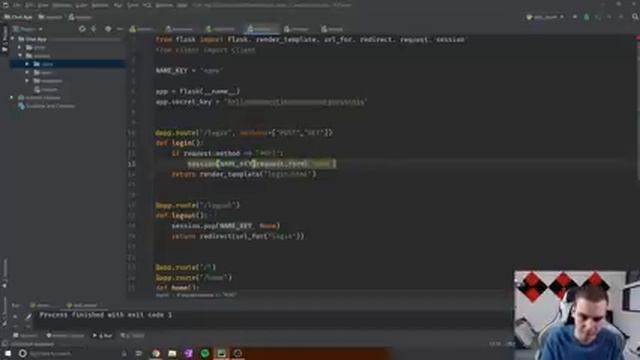Open the File menu
The image size is (640, 360).
(17, 5)
